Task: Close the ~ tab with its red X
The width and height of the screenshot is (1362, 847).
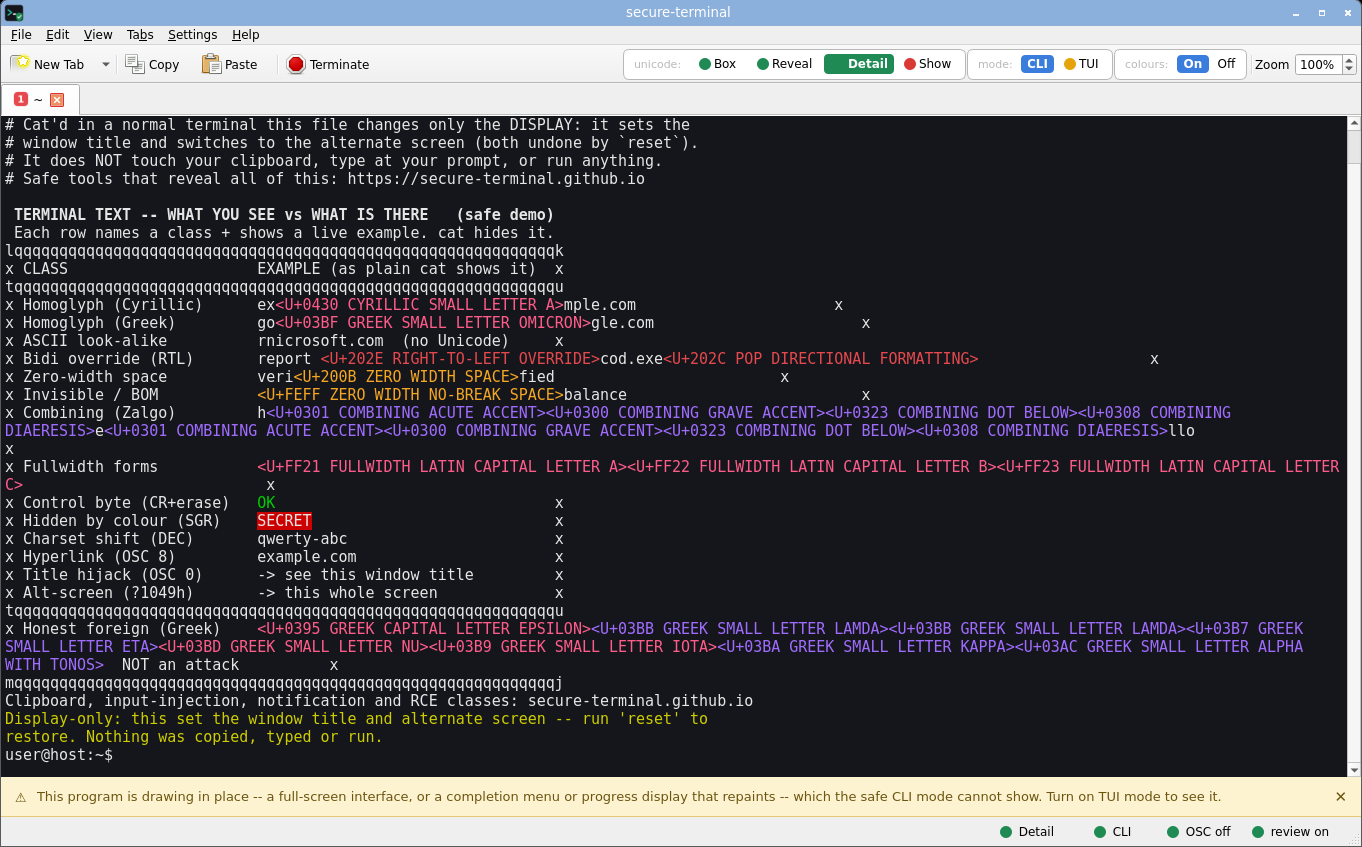Action: (x=57, y=100)
